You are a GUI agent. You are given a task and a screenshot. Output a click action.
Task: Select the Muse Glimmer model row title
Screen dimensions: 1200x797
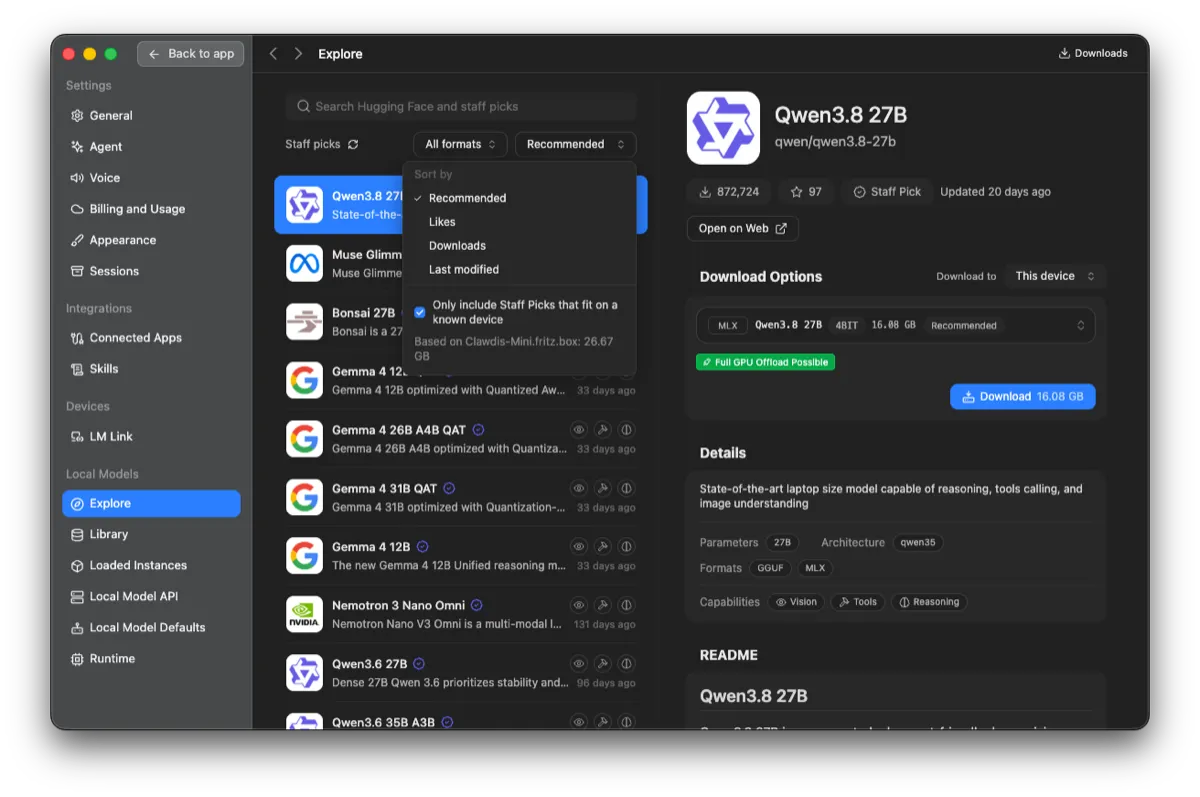[367, 255]
